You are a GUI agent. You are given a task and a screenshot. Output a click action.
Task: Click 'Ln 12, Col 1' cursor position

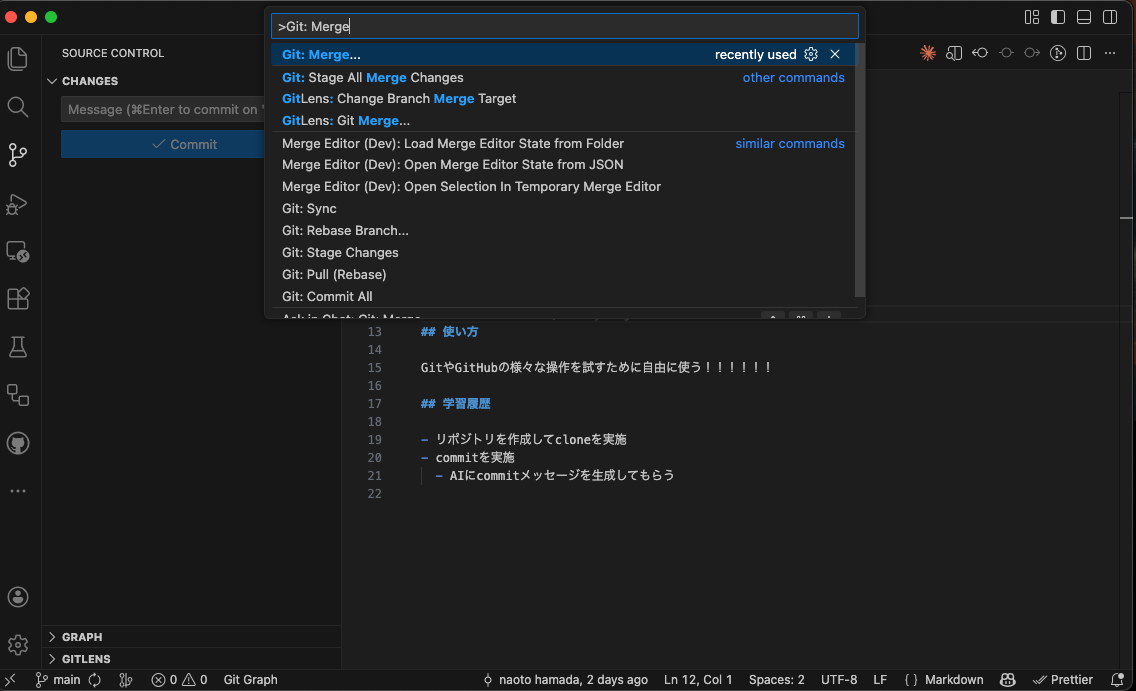[x=698, y=679]
